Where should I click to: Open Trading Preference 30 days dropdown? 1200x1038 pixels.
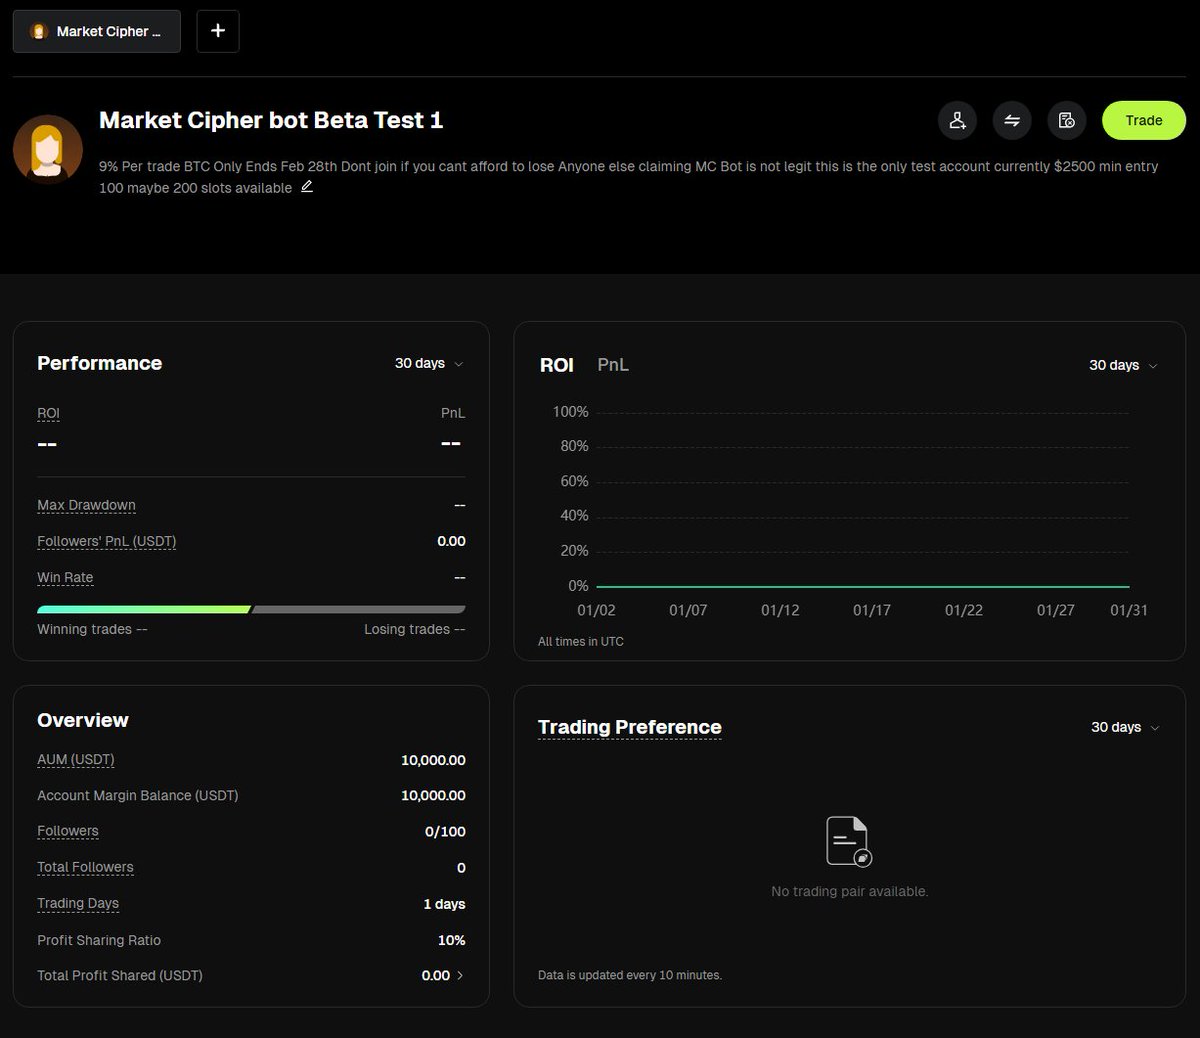1125,727
